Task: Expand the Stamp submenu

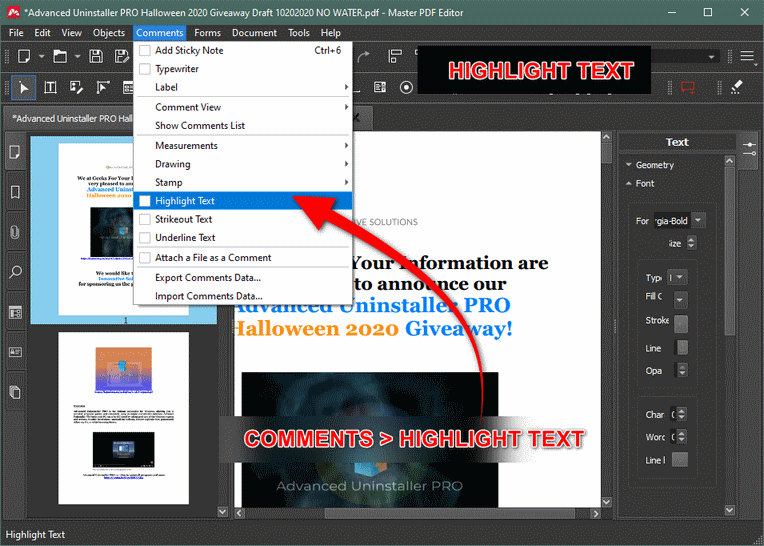Action: [x=243, y=183]
